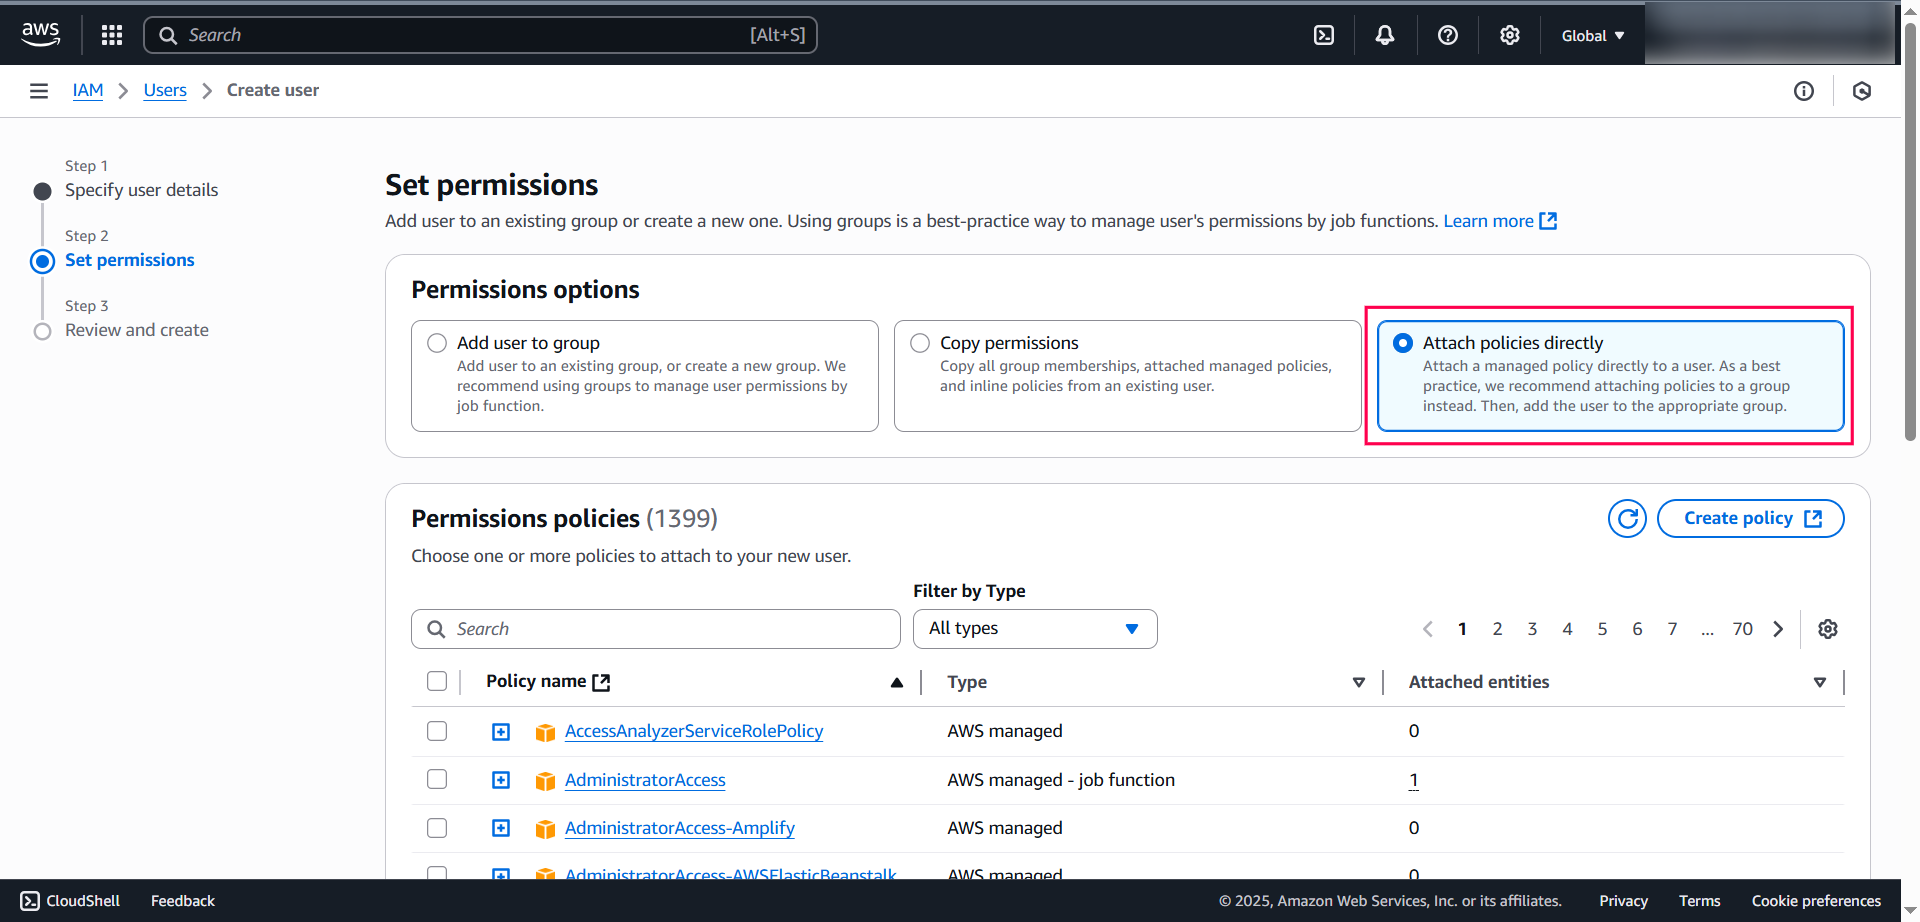Refresh the permissions policies list

coord(1627,518)
